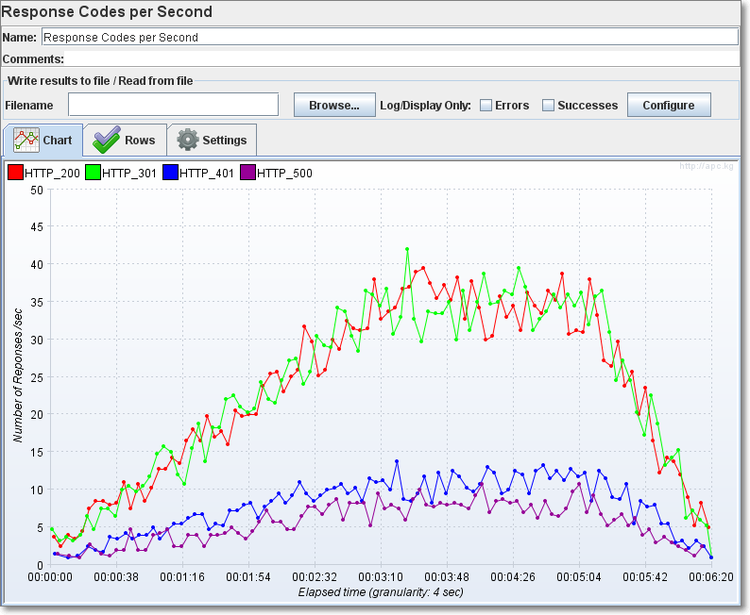Click the apc.kg watermark link in chart
Screen dimensions: 750x615
click(706, 166)
